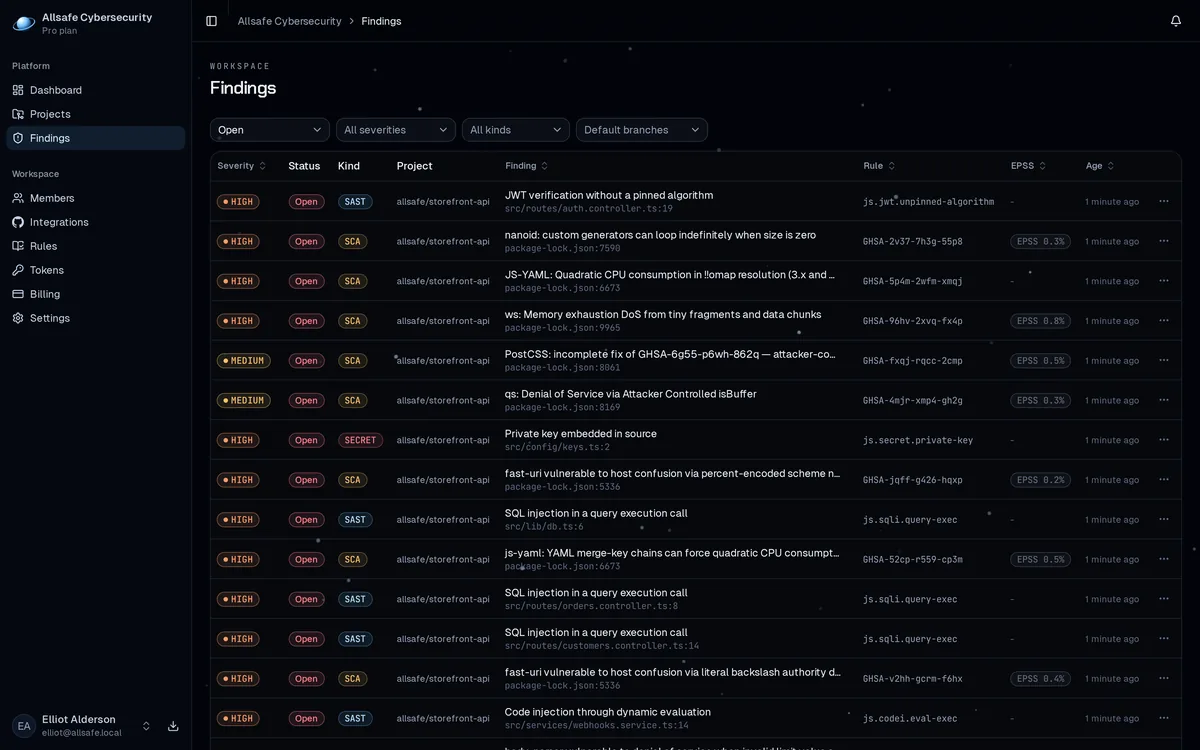Viewport: 1200px width, 750px height.
Task: Open row actions for qs Denial of Service finding
Action: pyautogui.click(x=1164, y=400)
